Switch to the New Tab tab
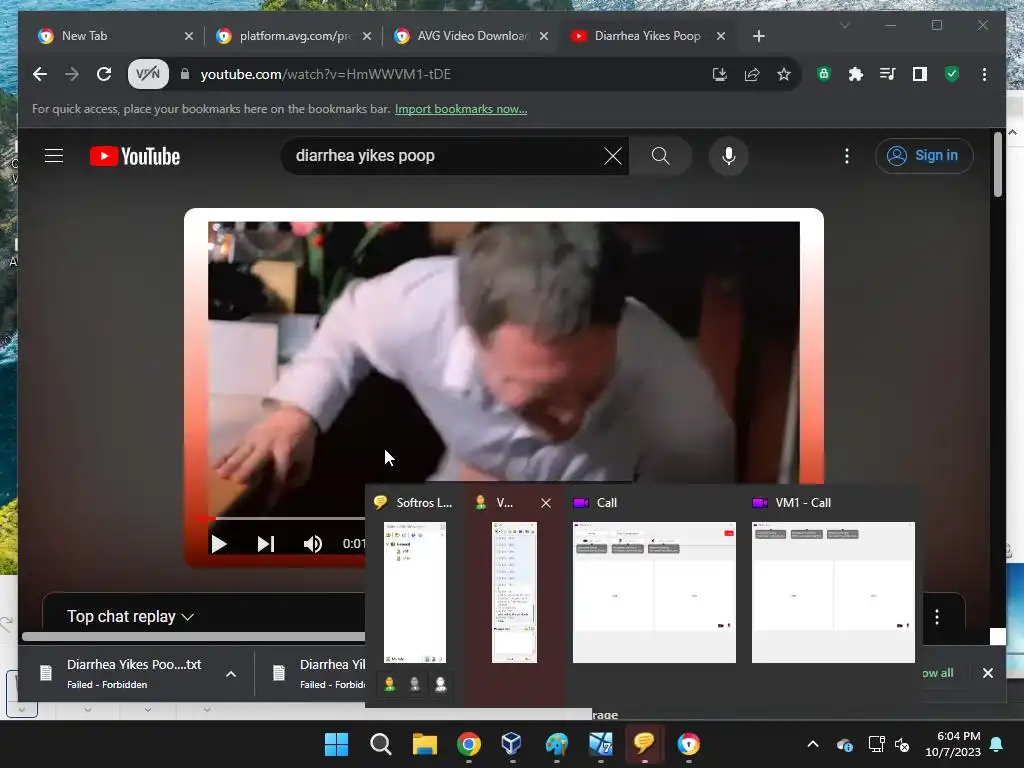The image size is (1024, 768). [116, 36]
